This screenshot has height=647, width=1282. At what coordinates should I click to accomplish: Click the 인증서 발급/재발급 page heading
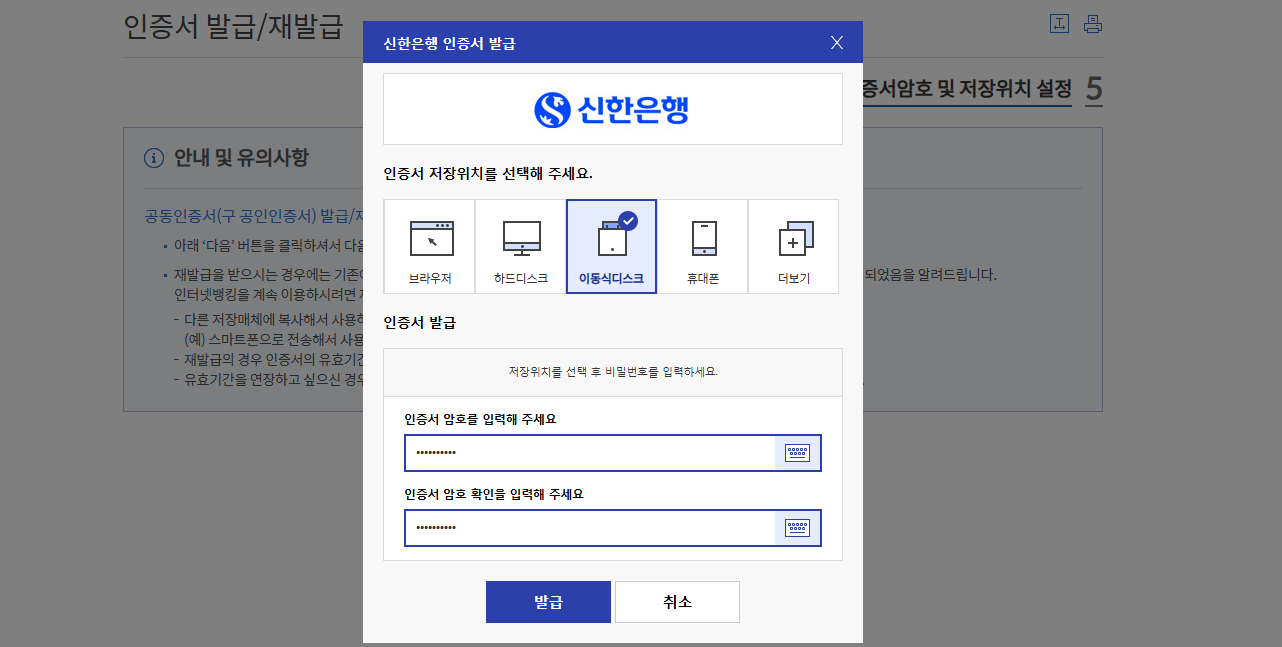(233, 27)
